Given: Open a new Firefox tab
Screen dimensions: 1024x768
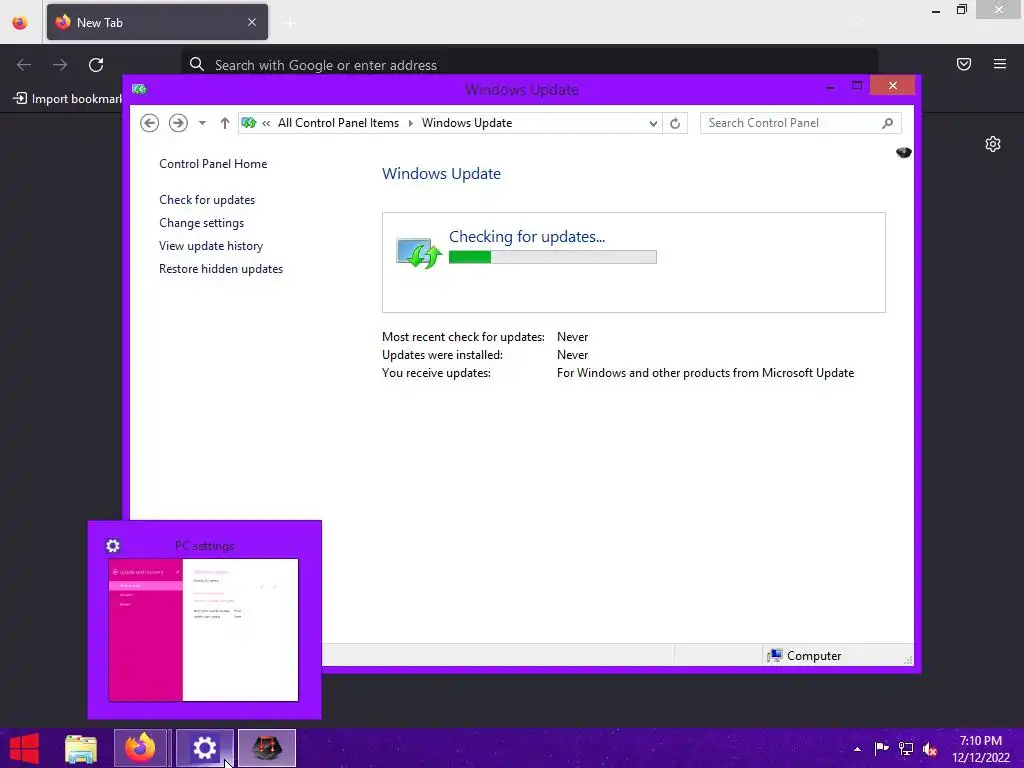Looking at the screenshot, I should tap(291, 23).
